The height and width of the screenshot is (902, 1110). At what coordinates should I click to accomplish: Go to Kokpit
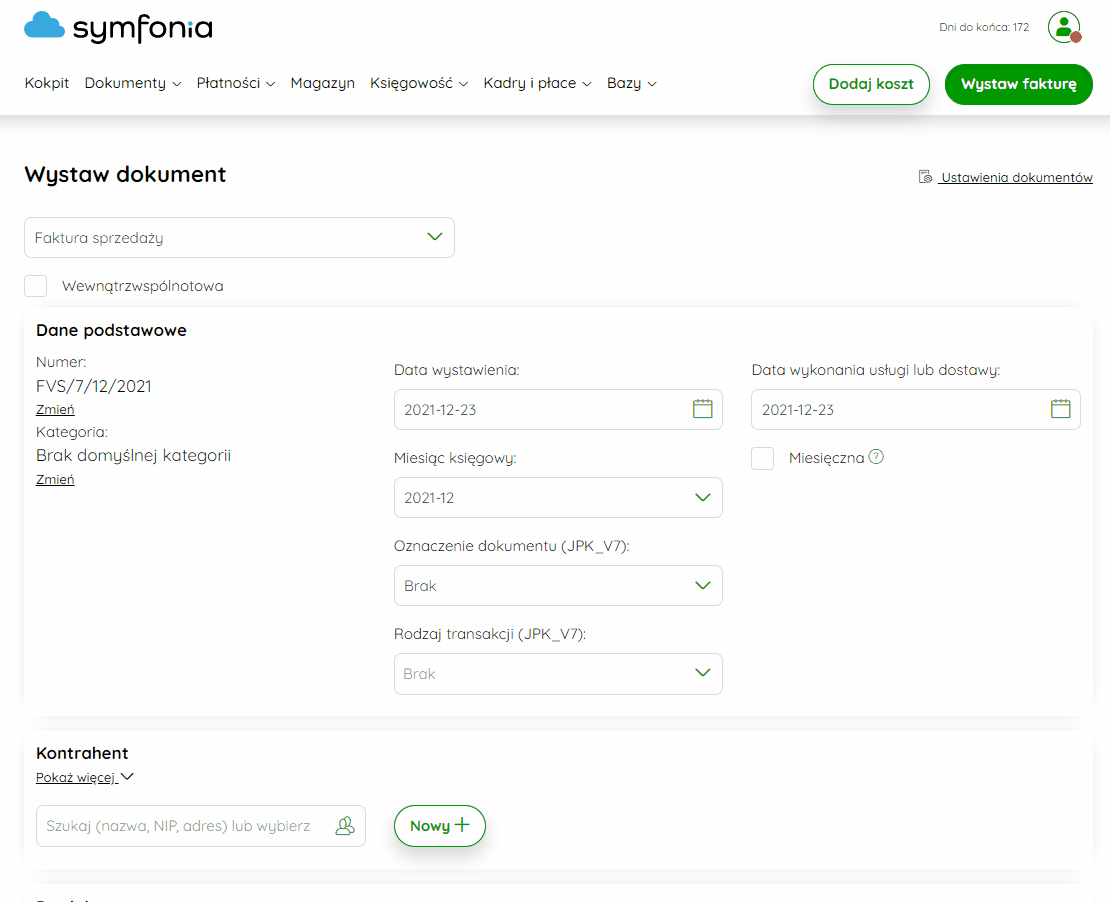tap(47, 84)
